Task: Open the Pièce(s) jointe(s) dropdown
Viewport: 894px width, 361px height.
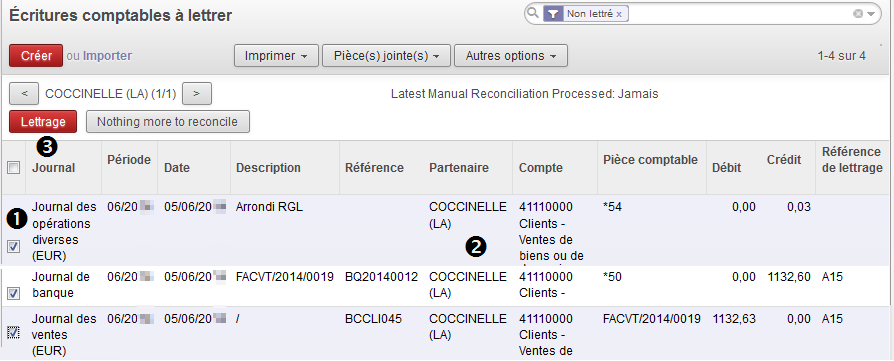Action: (387, 56)
